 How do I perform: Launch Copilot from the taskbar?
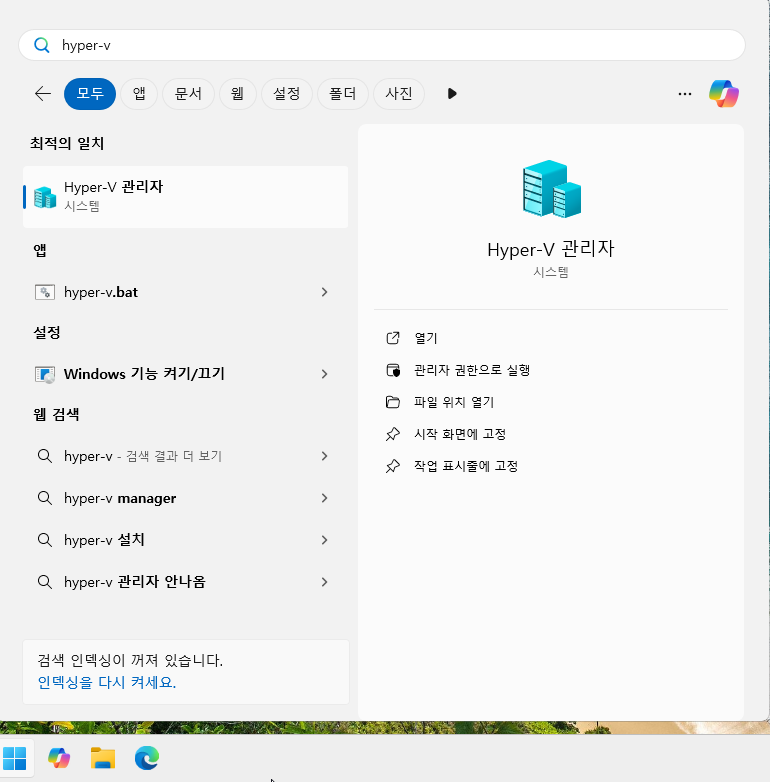pos(59,759)
